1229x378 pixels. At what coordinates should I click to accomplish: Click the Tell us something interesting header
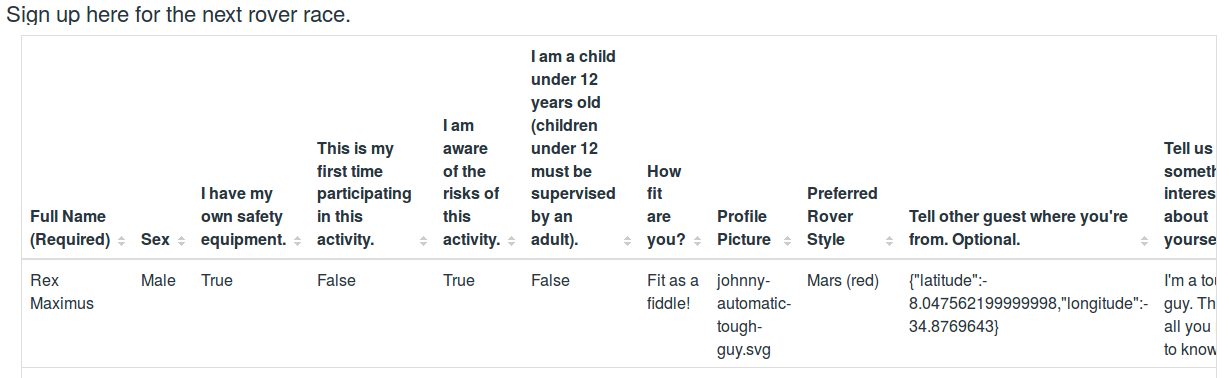(1190, 194)
